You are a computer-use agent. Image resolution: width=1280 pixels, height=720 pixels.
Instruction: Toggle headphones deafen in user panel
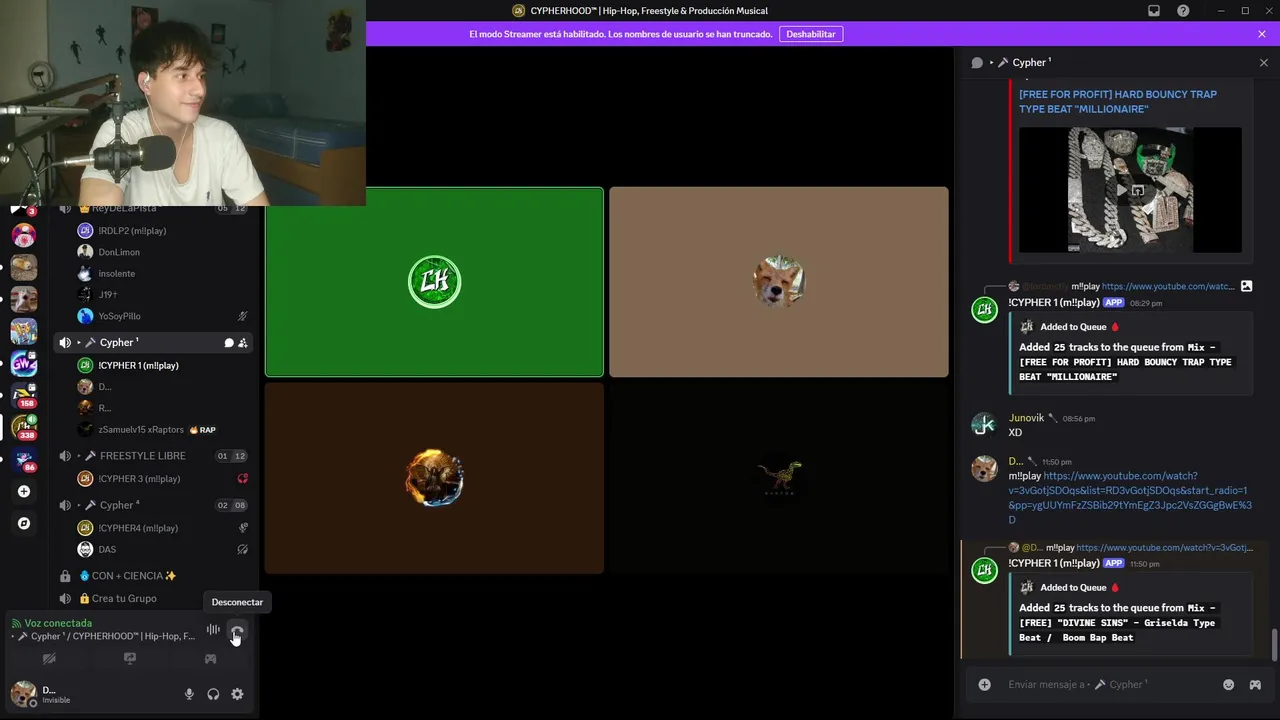(x=213, y=694)
